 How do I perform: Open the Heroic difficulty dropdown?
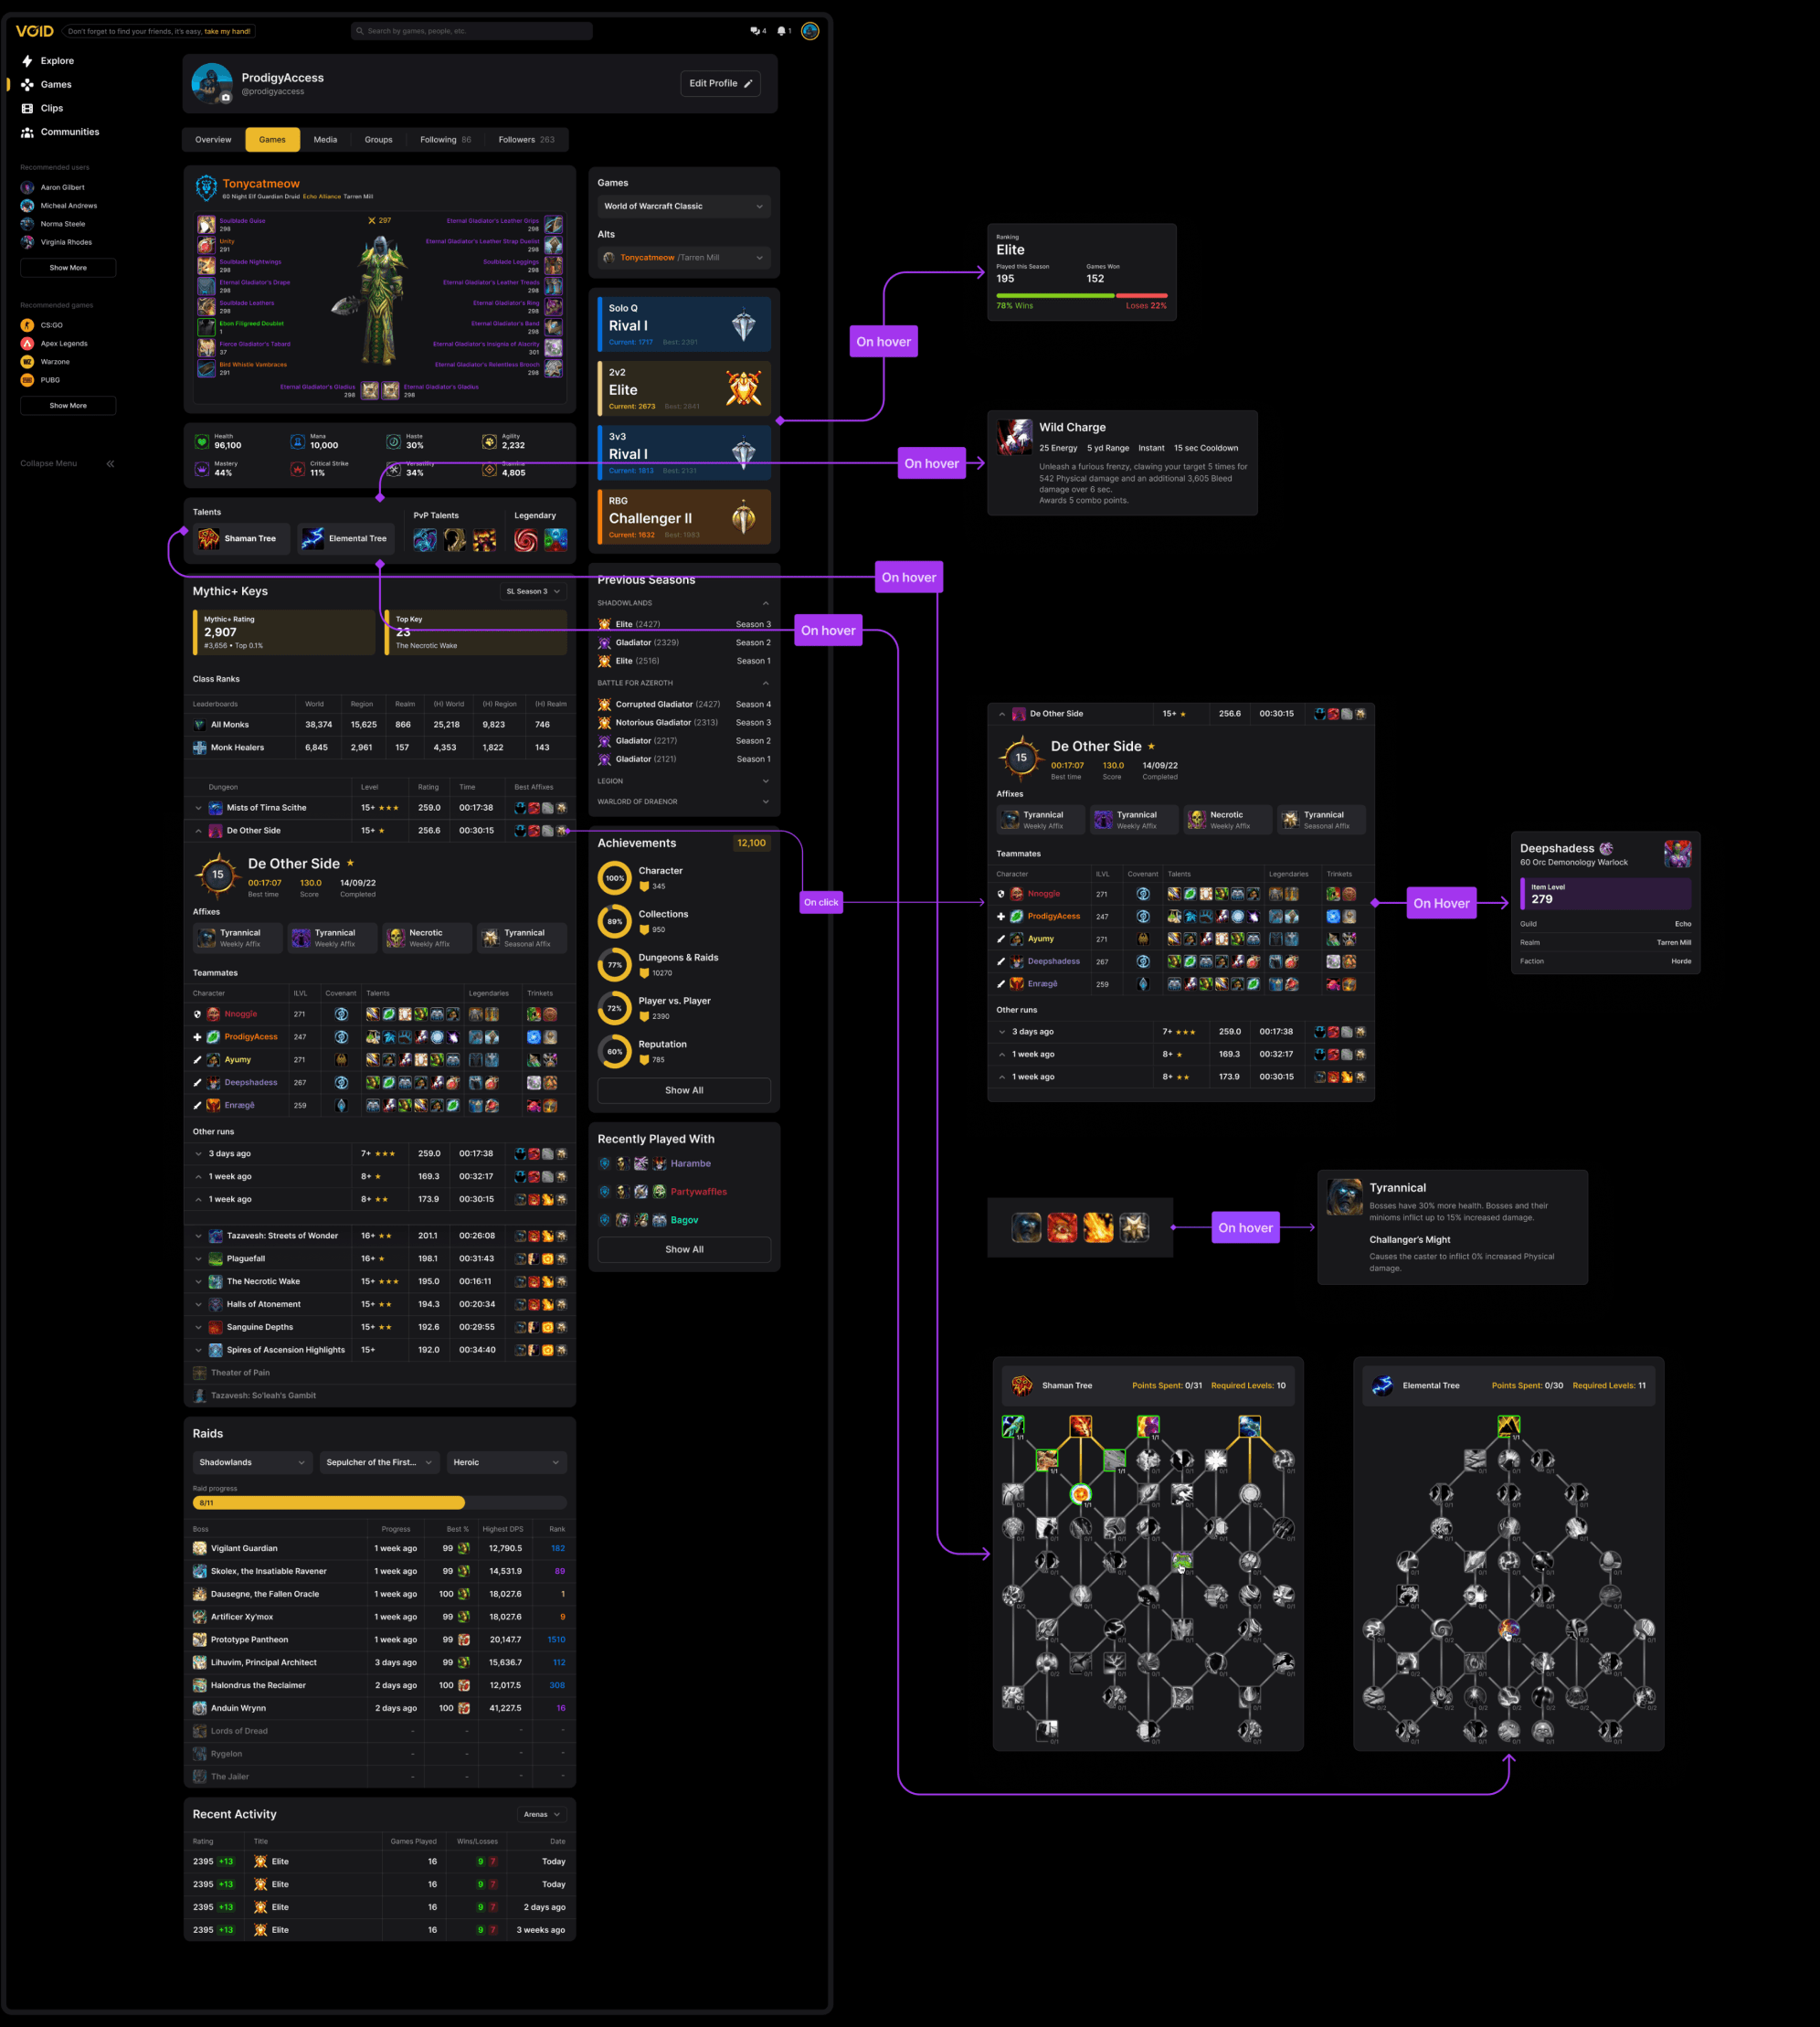(x=507, y=1462)
